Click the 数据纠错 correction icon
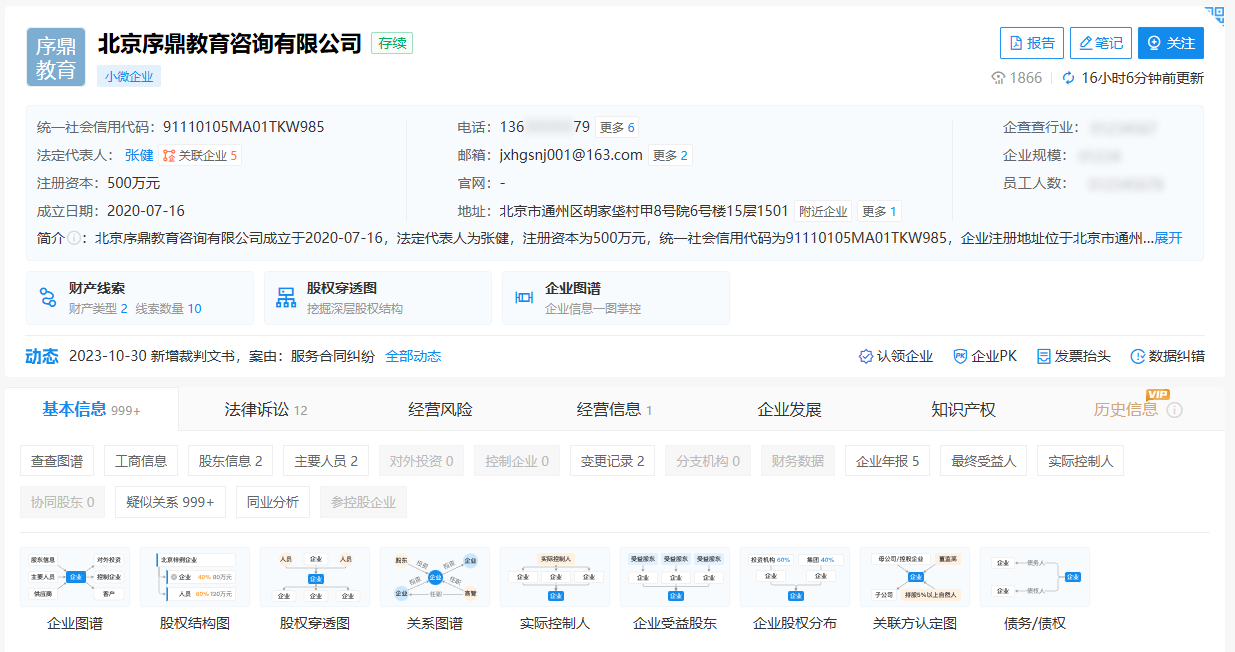 coord(1137,356)
